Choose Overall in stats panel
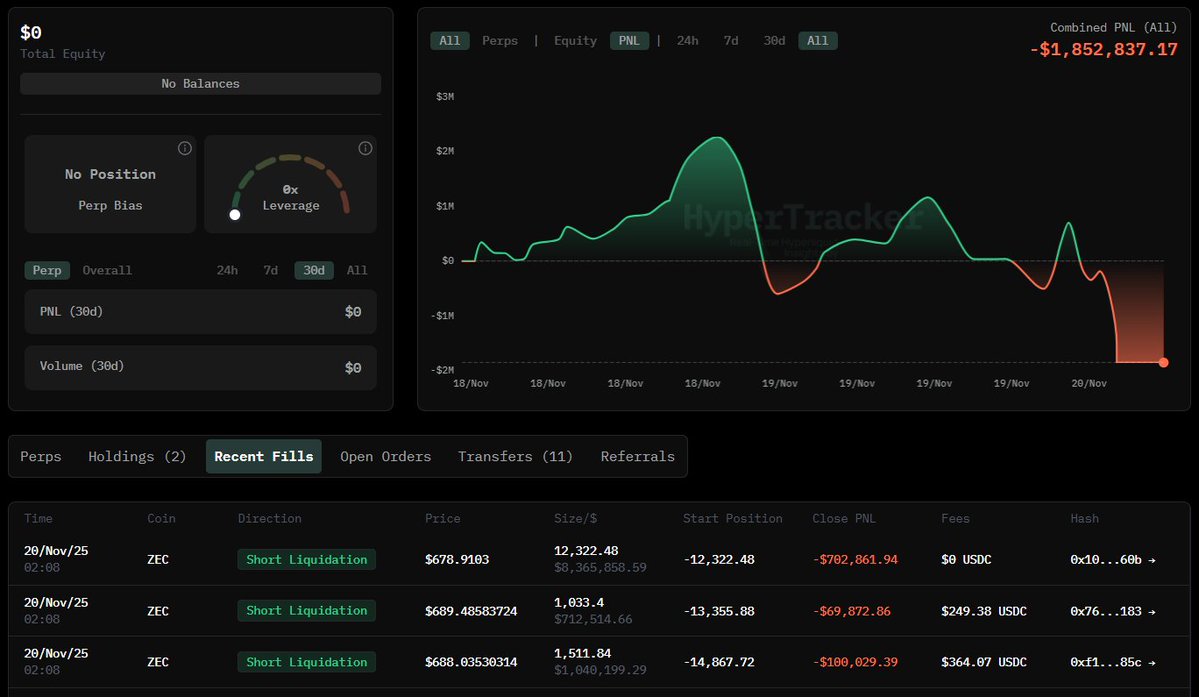 click(107, 270)
